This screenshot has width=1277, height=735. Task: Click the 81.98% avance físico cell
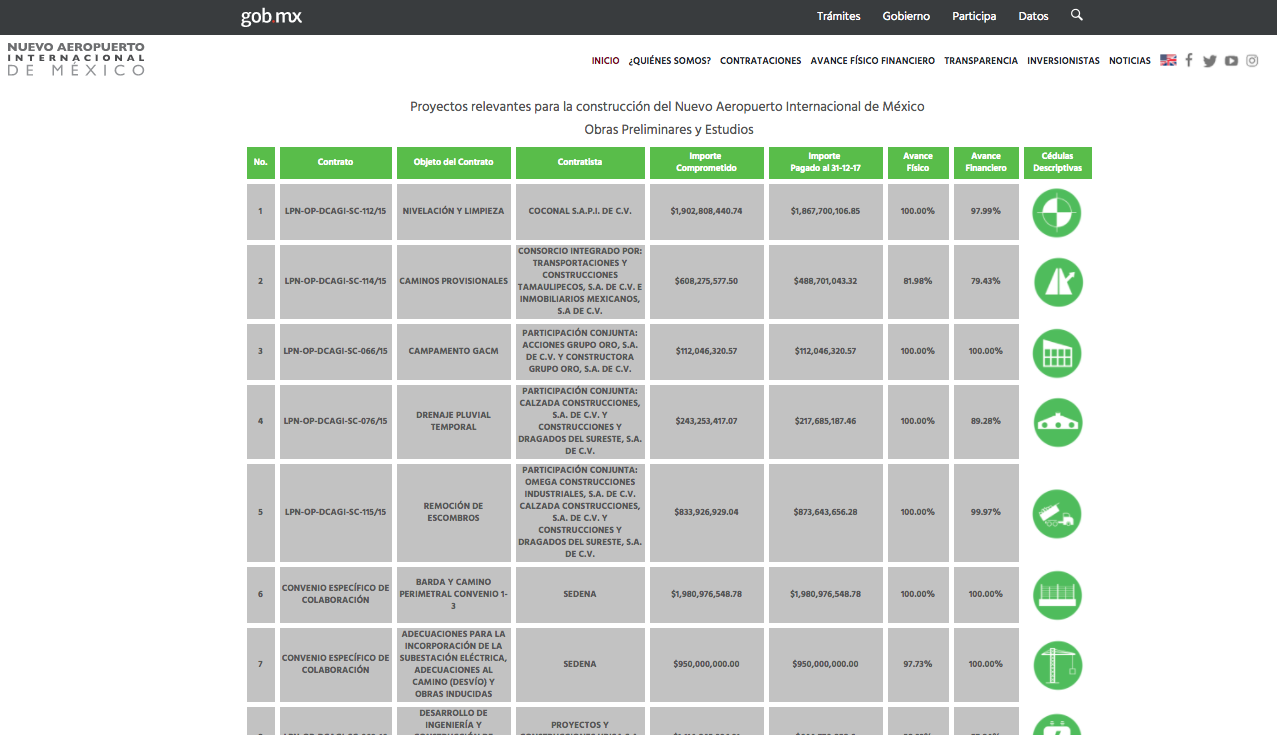[917, 281]
